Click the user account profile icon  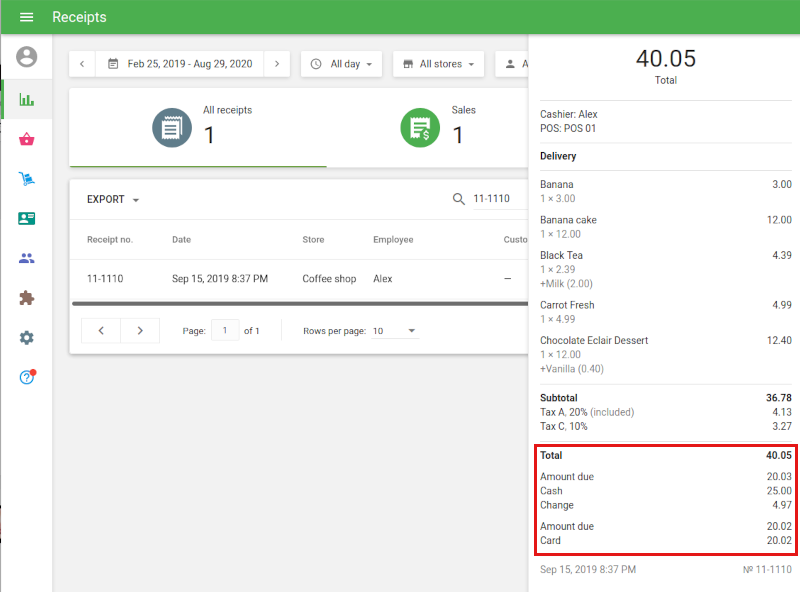[x=27, y=57]
